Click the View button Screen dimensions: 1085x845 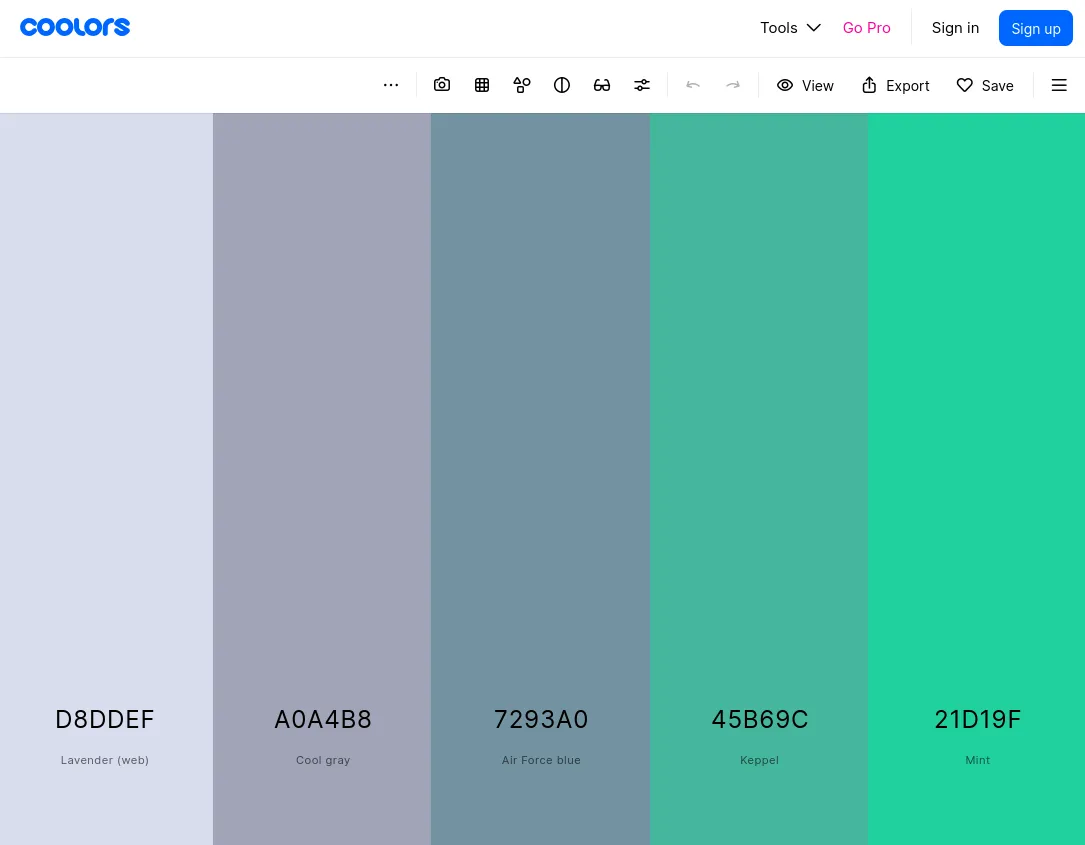tap(805, 85)
